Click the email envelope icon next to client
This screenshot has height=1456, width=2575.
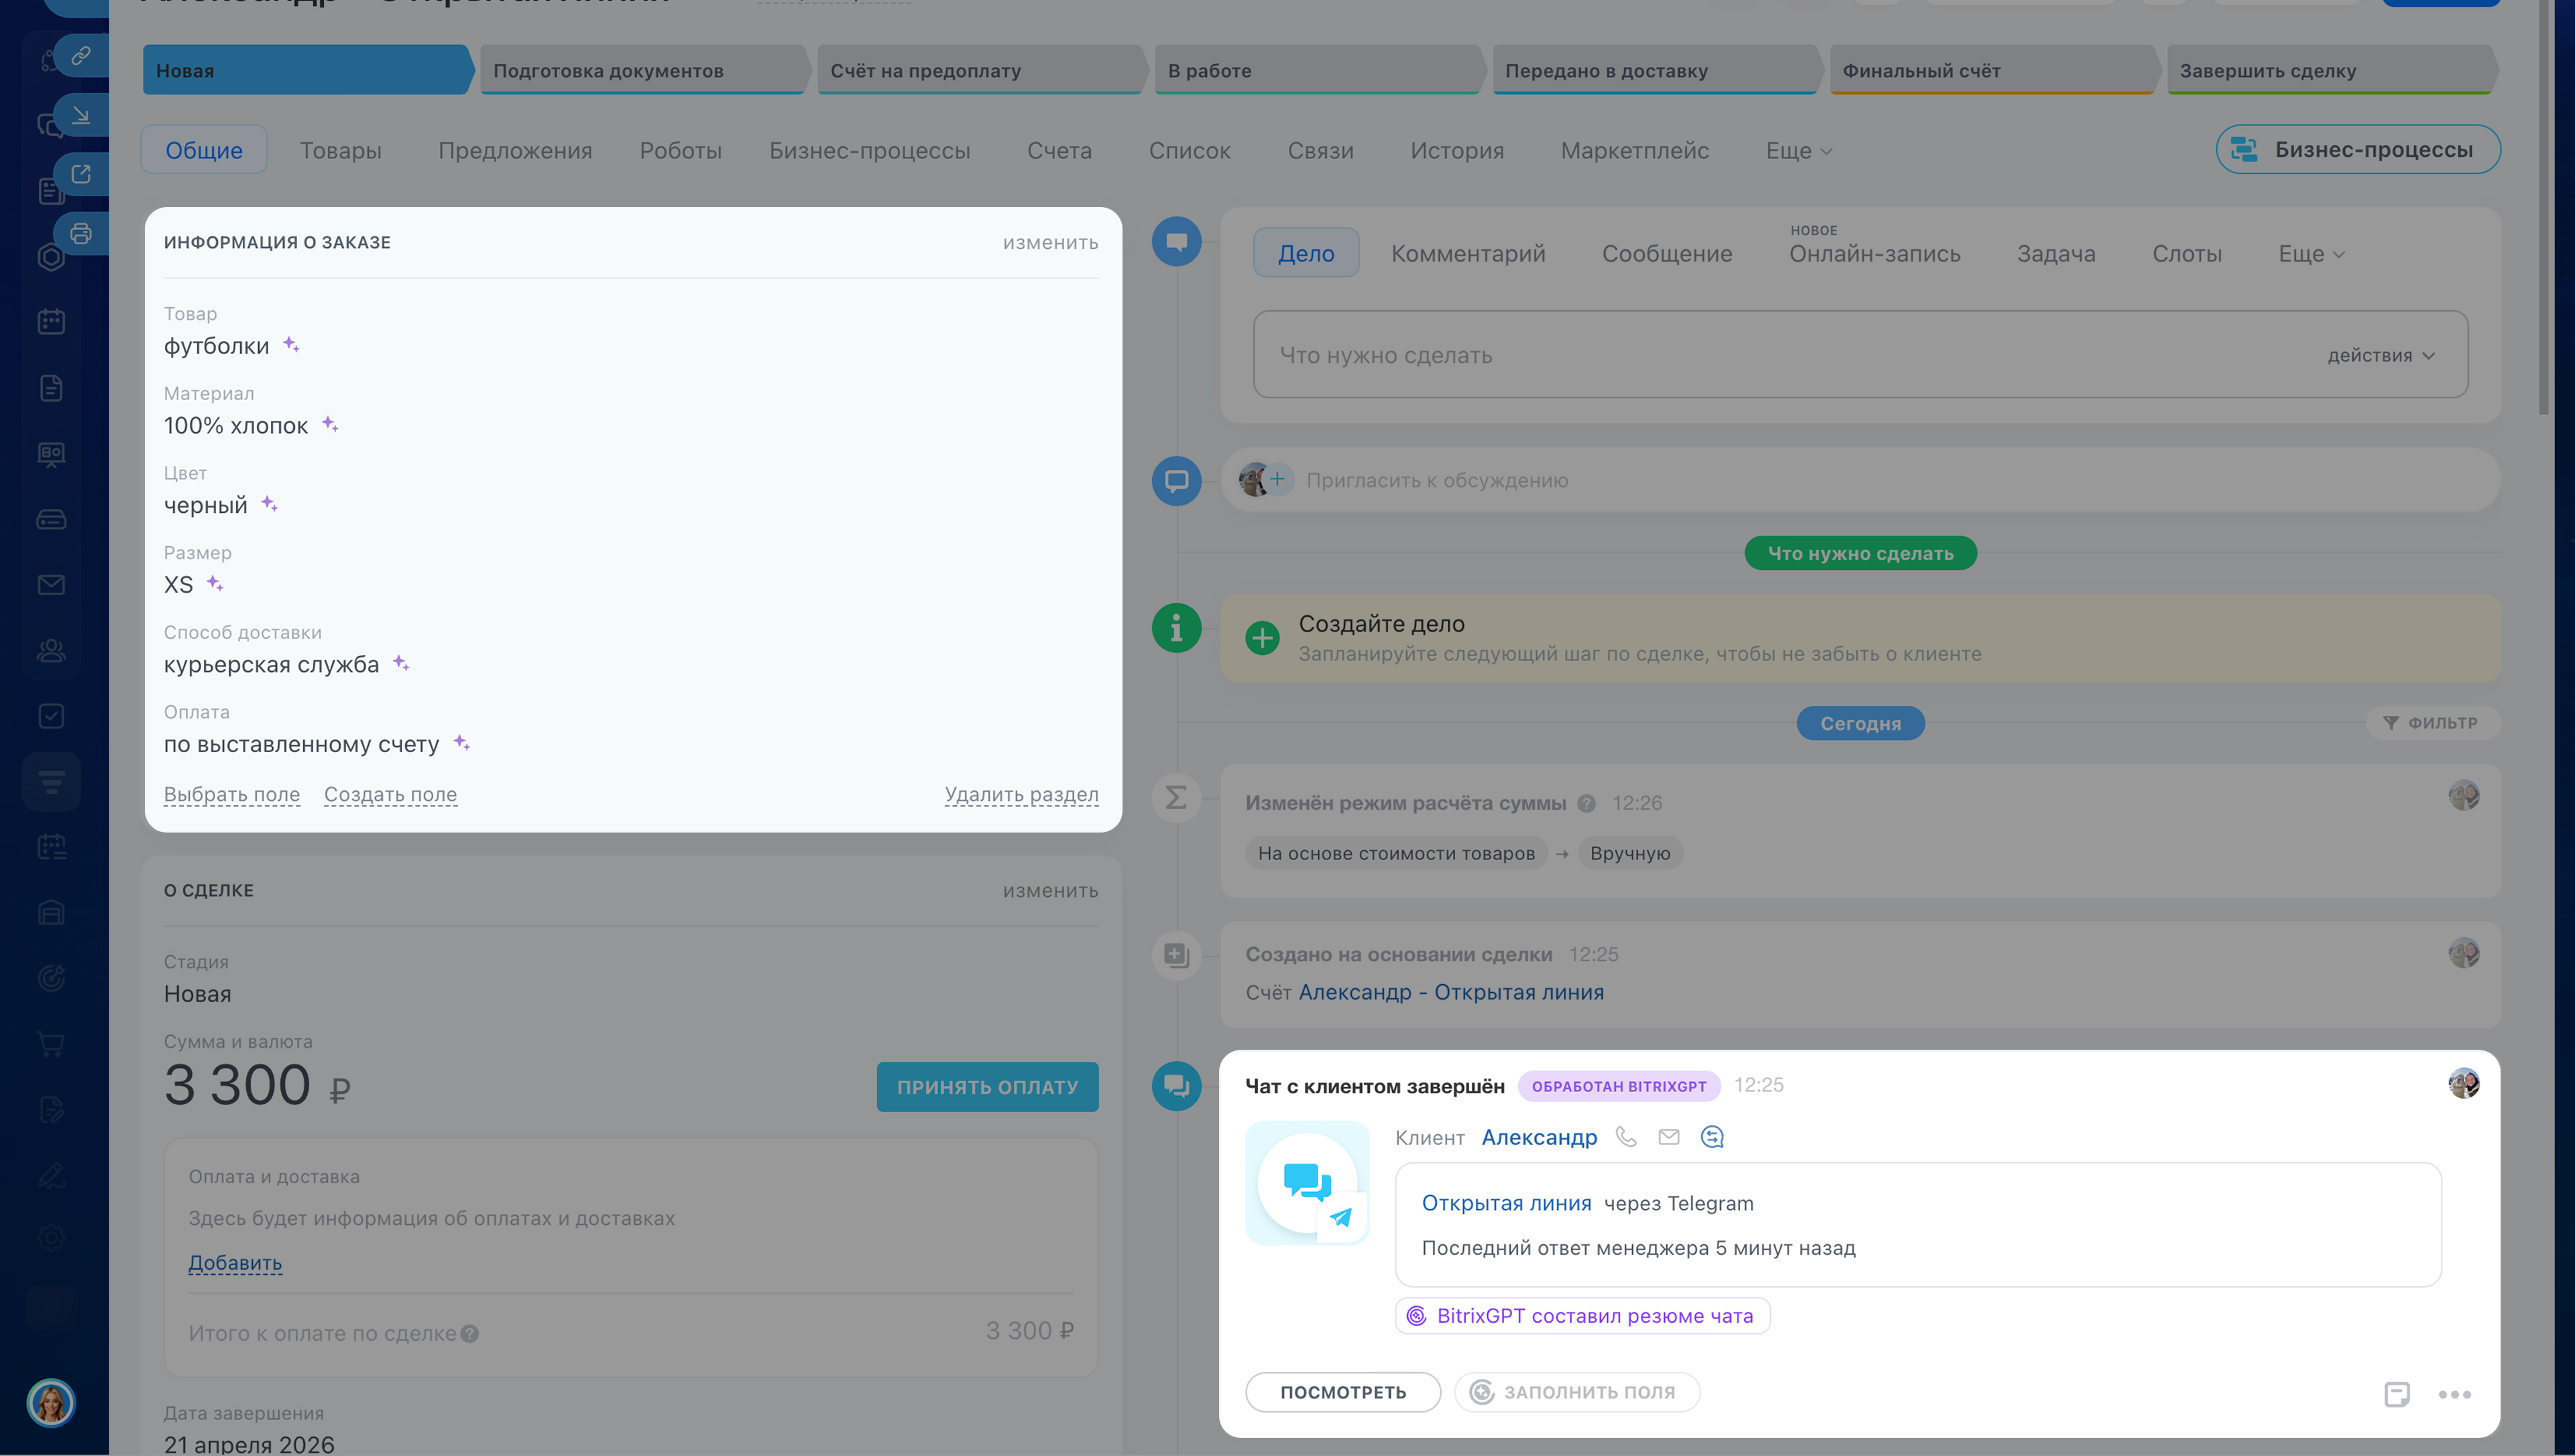point(1668,1137)
